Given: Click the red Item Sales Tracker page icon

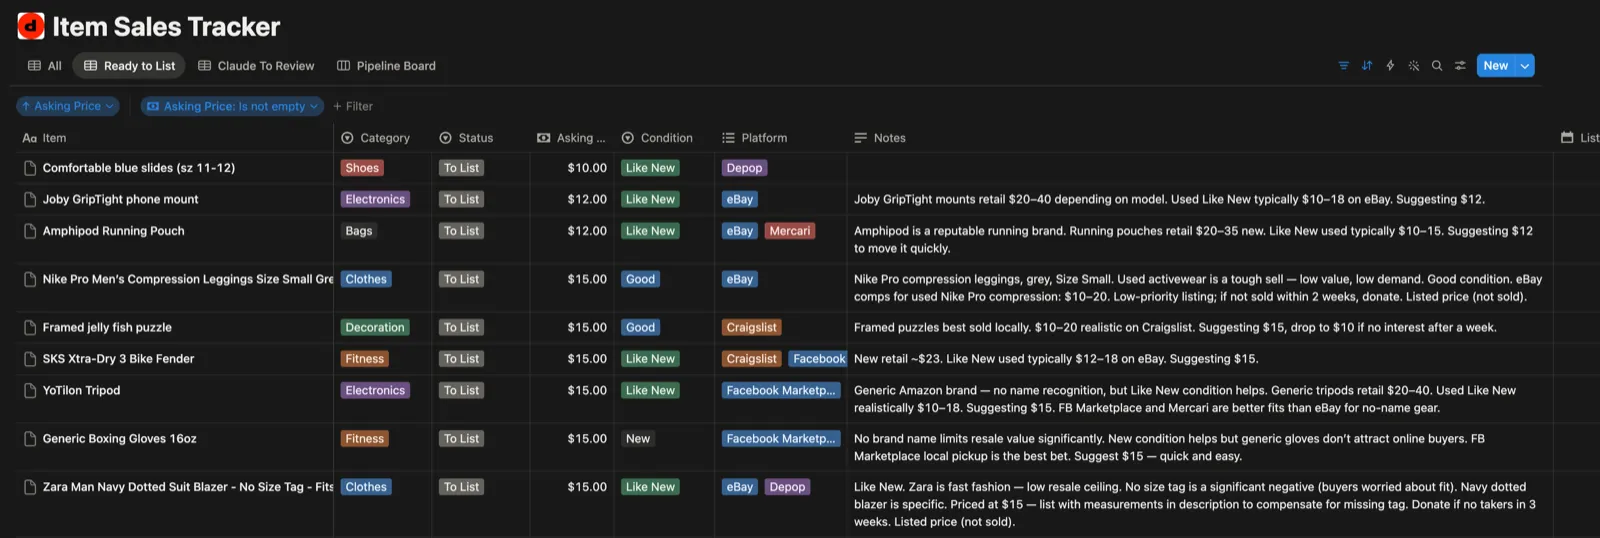Looking at the screenshot, I should pyautogui.click(x=31, y=26).
